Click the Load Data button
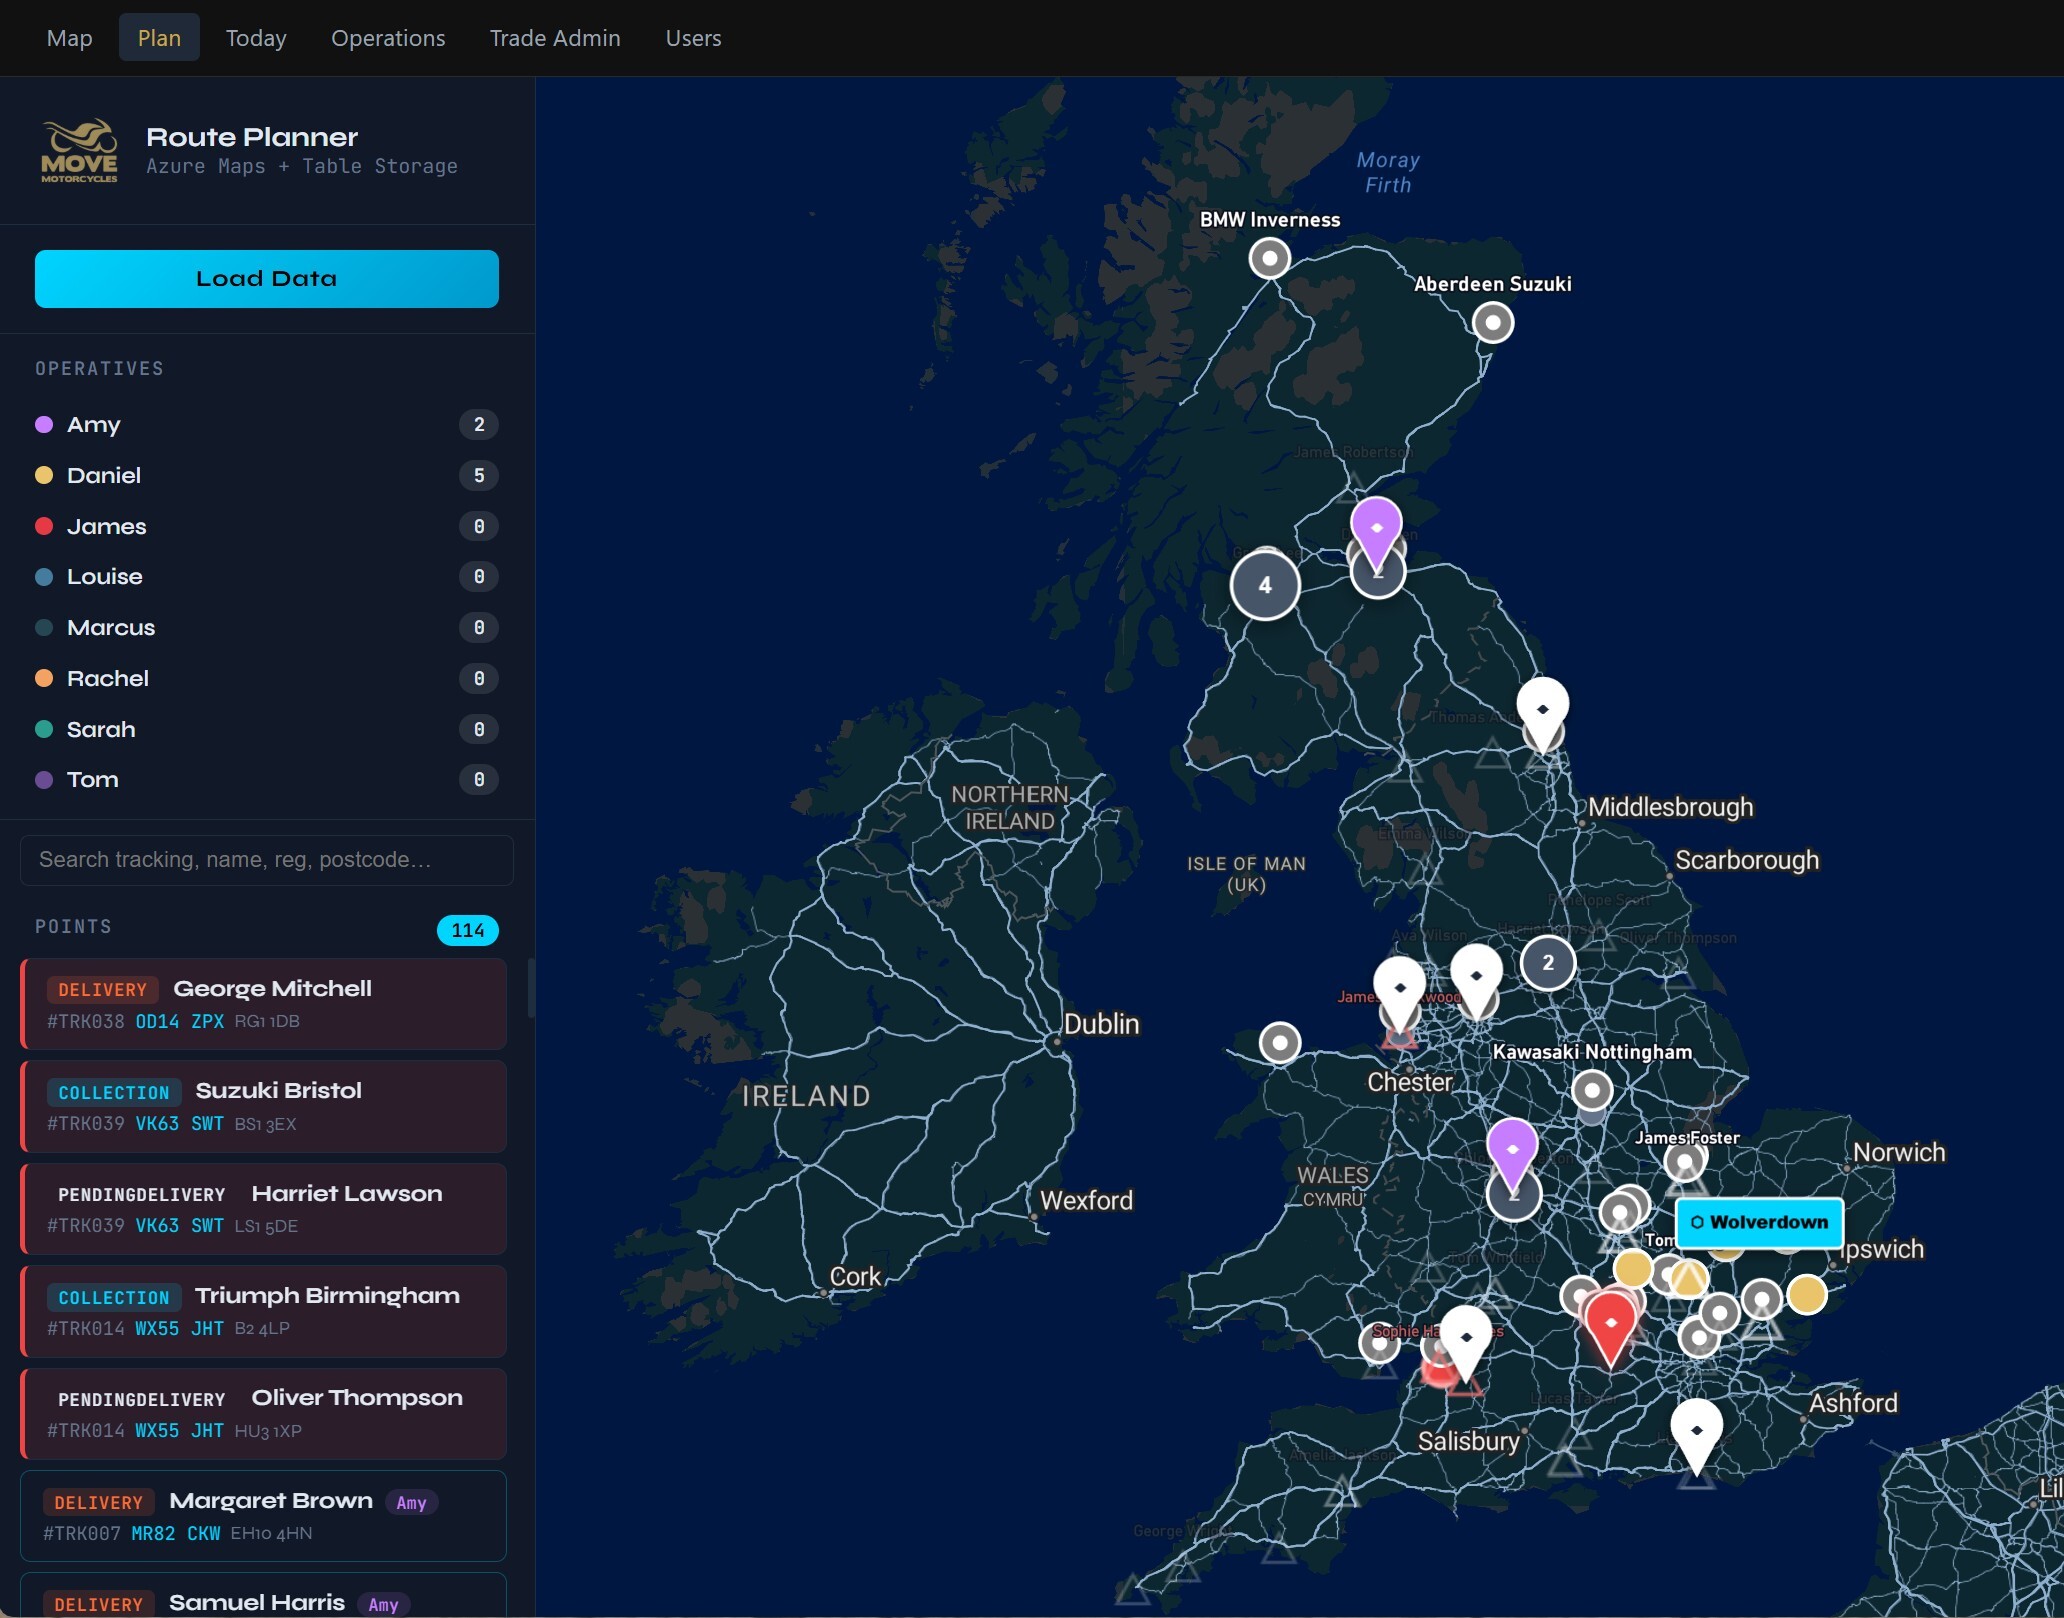 (x=267, y=279)
